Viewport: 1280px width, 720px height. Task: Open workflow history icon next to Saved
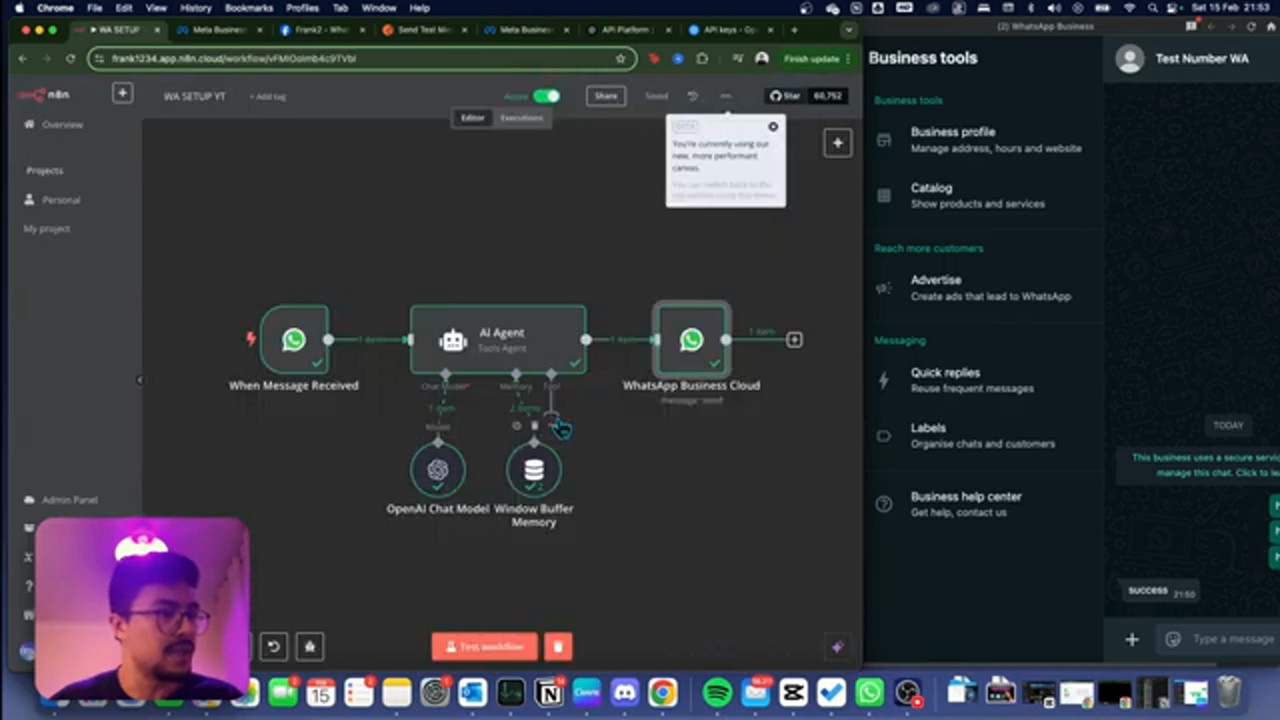693,96
